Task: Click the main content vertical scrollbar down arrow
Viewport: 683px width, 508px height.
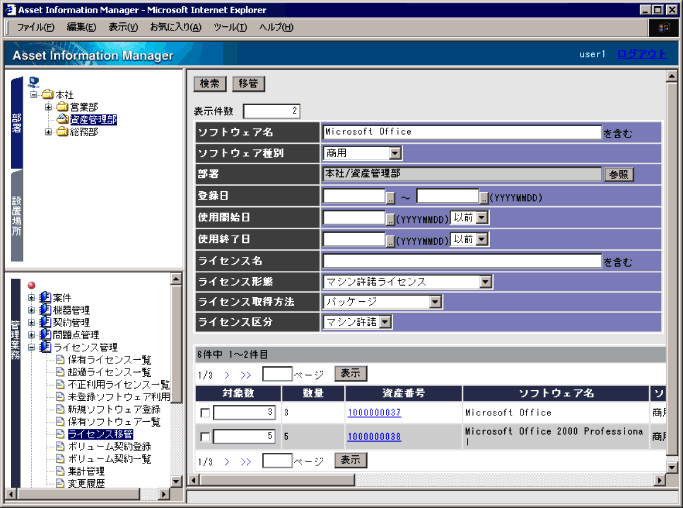Action: [x=672, y=467]
